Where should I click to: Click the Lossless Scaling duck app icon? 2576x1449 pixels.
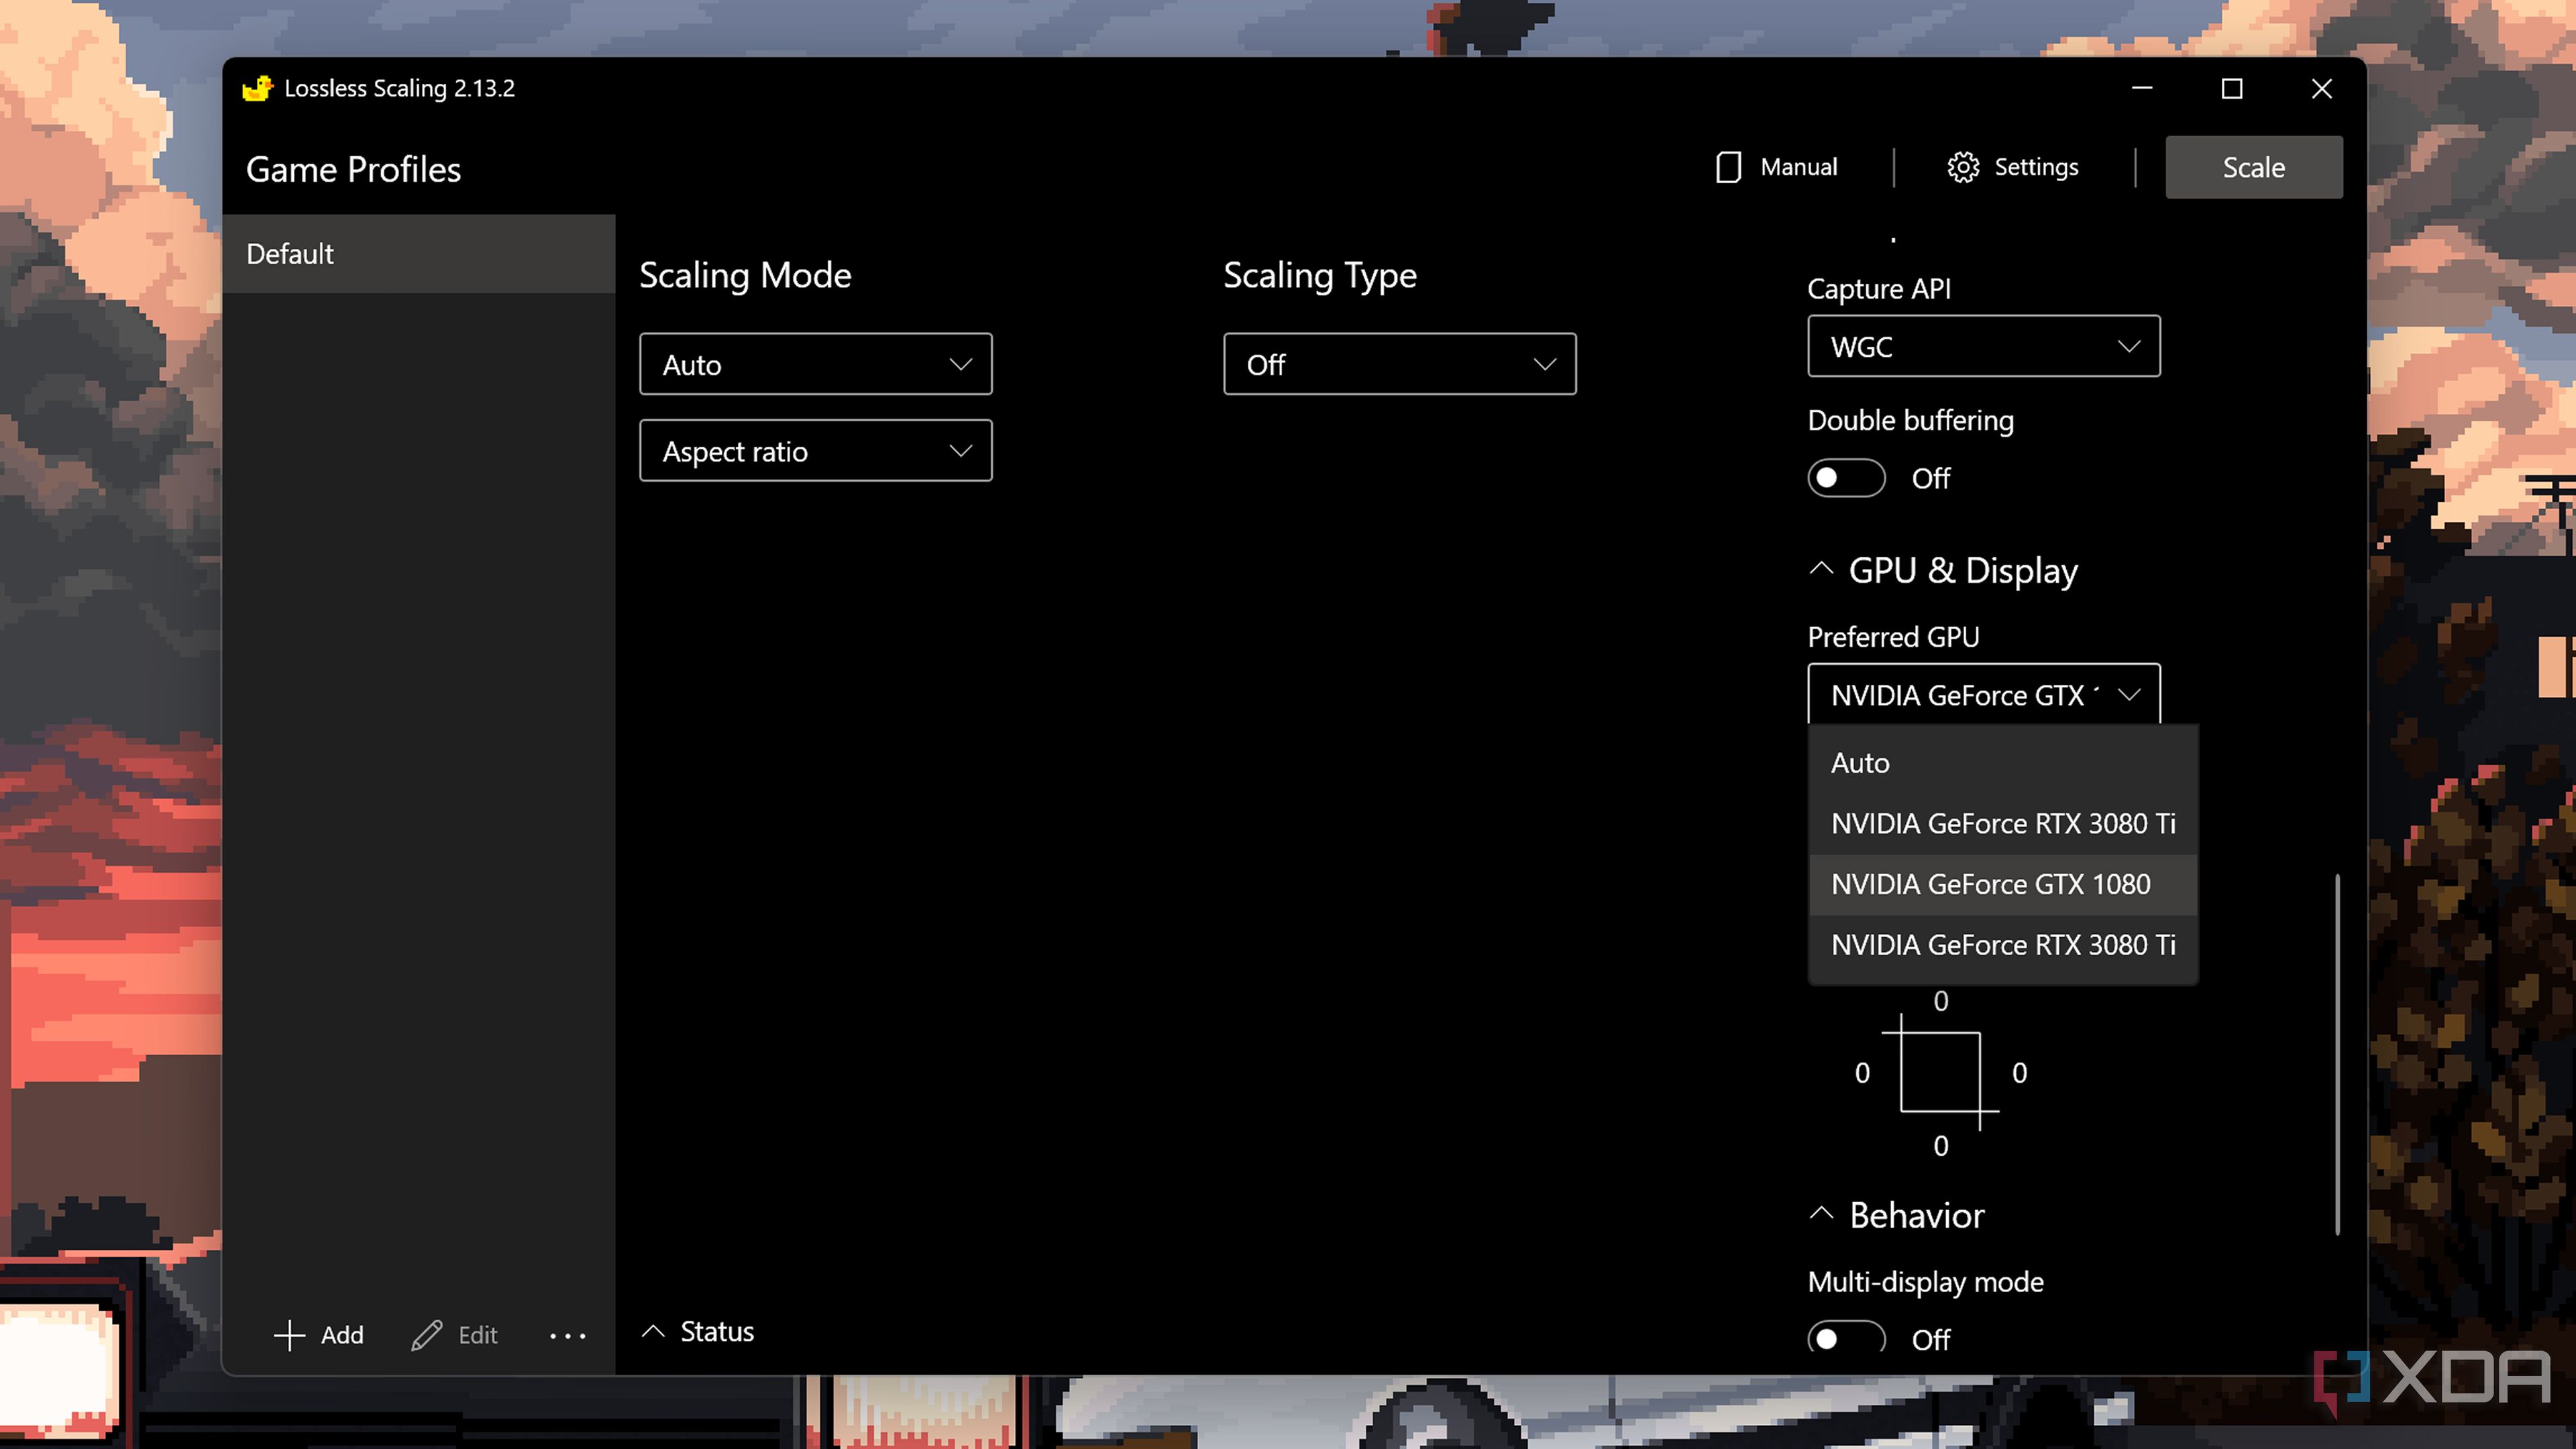coord(257,88)
